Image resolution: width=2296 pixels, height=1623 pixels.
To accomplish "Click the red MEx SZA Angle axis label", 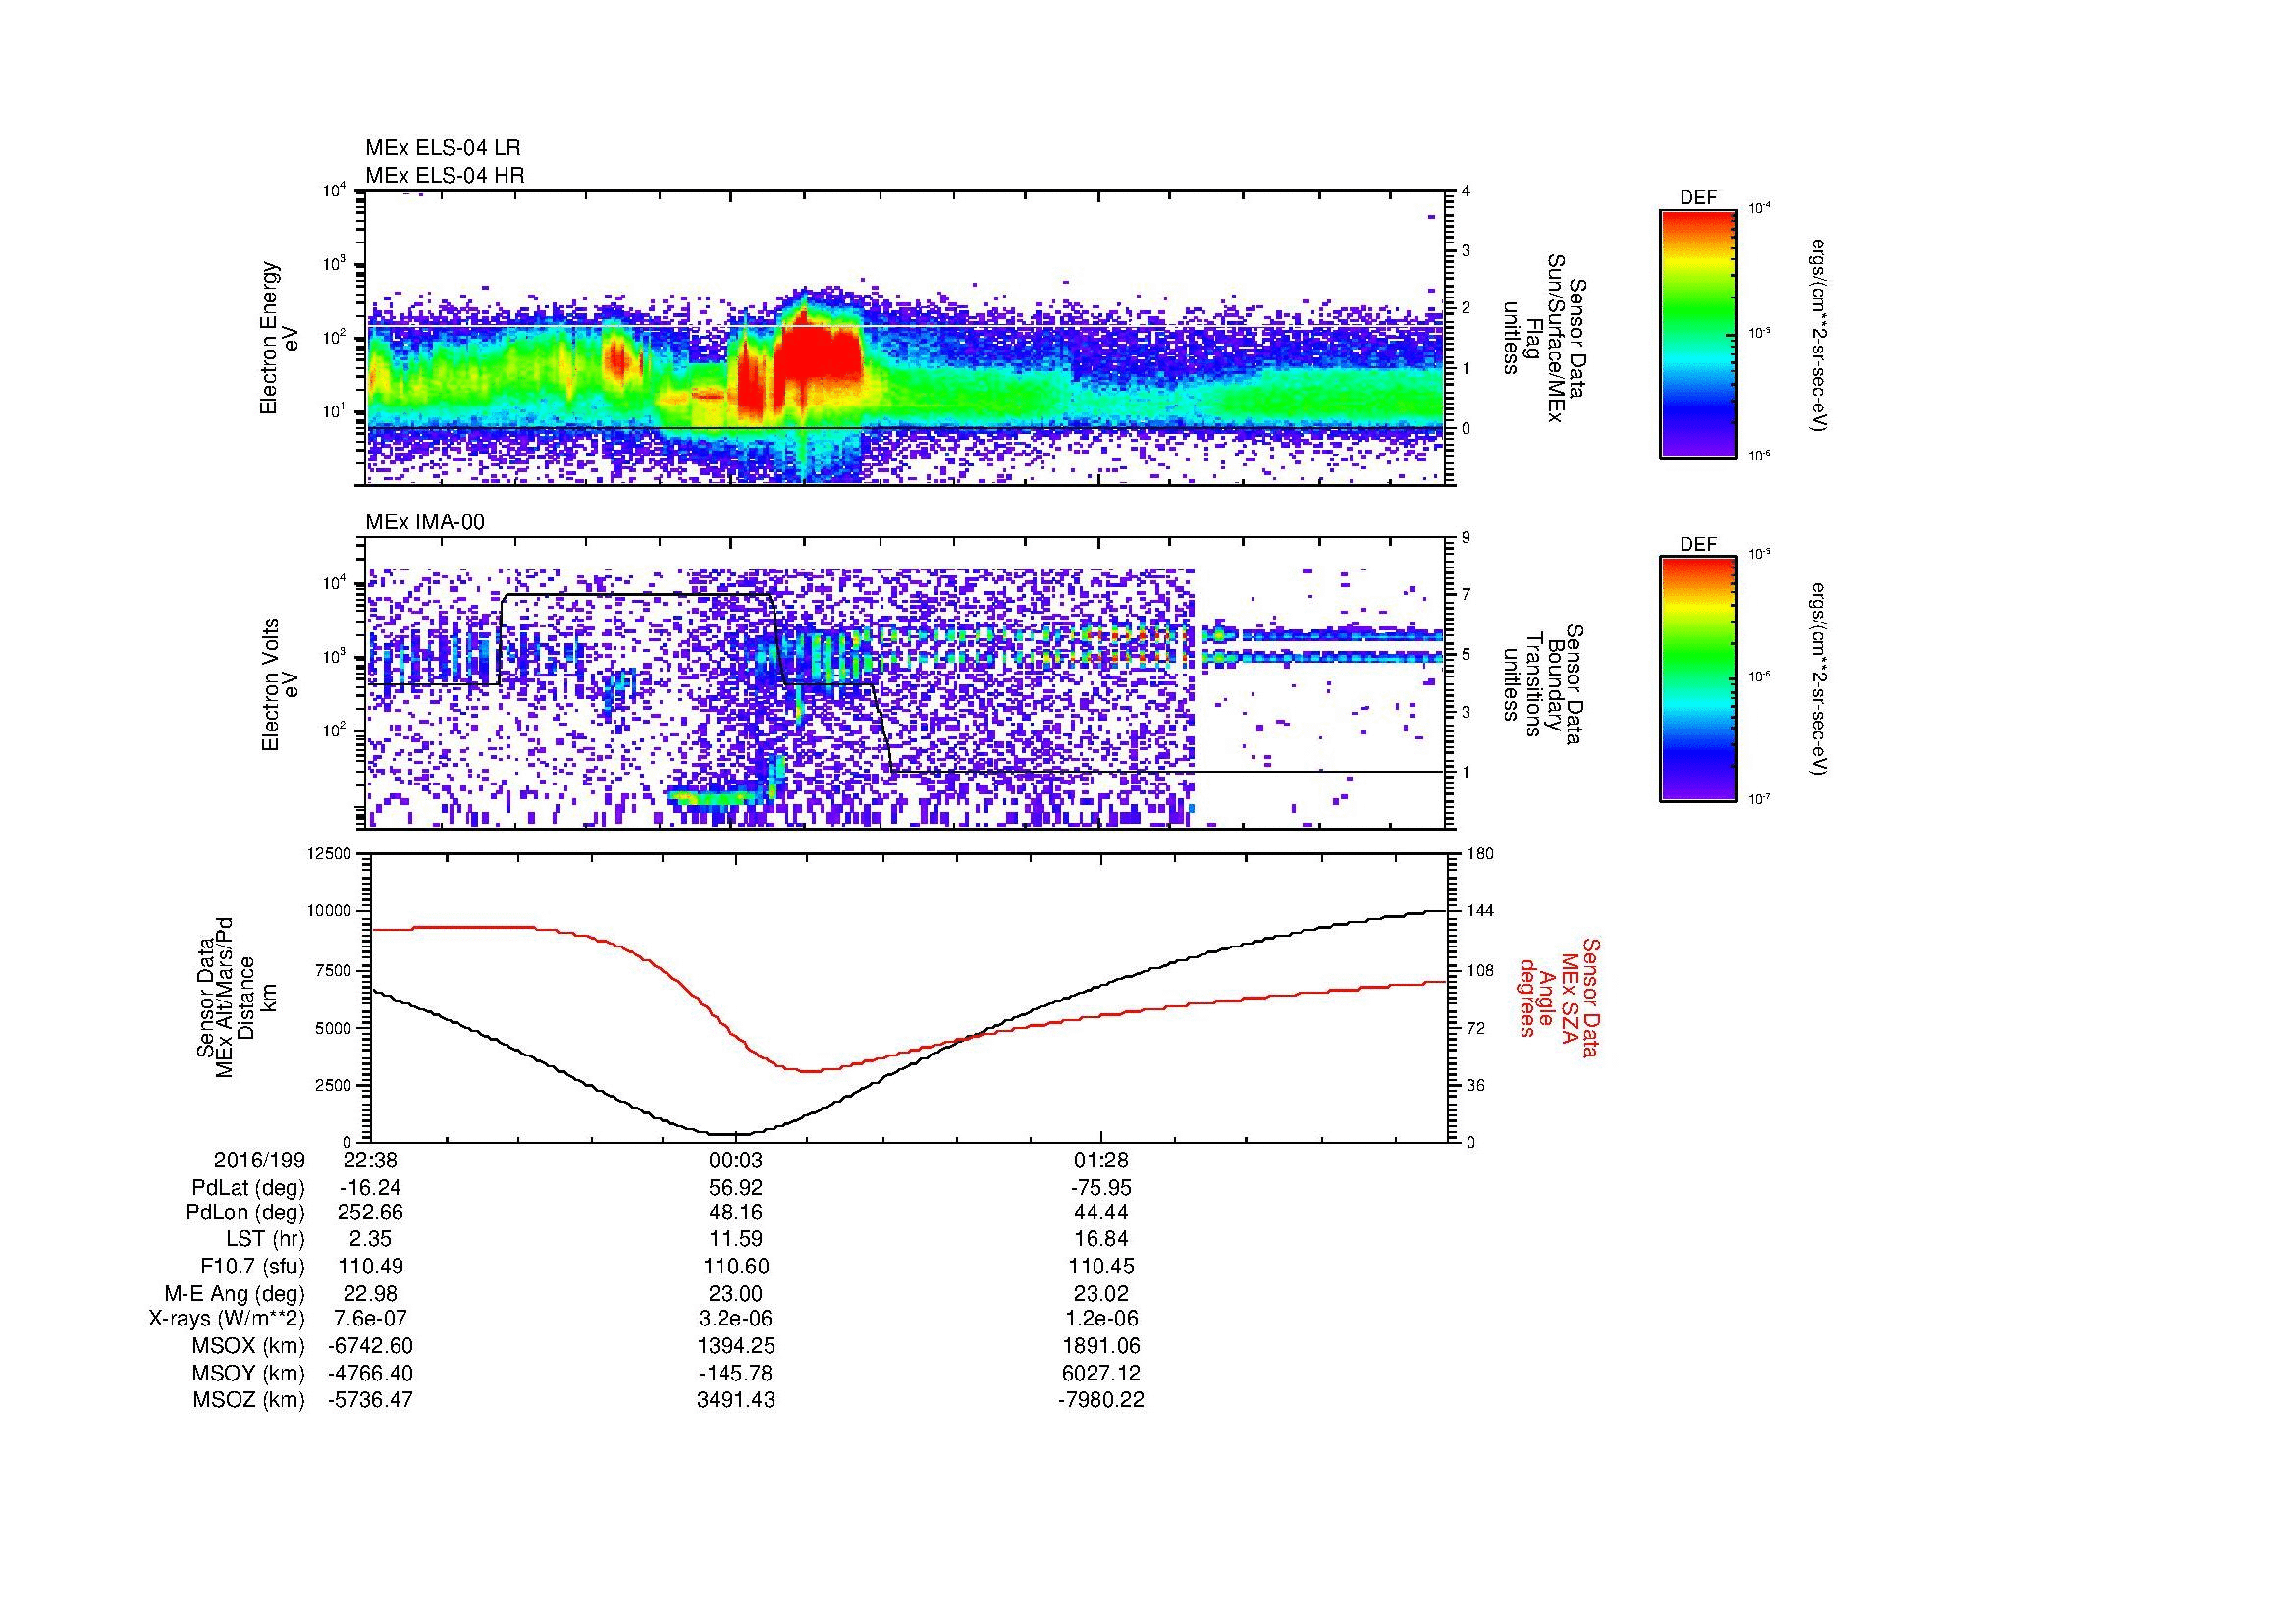I will tap(1558, 997).
